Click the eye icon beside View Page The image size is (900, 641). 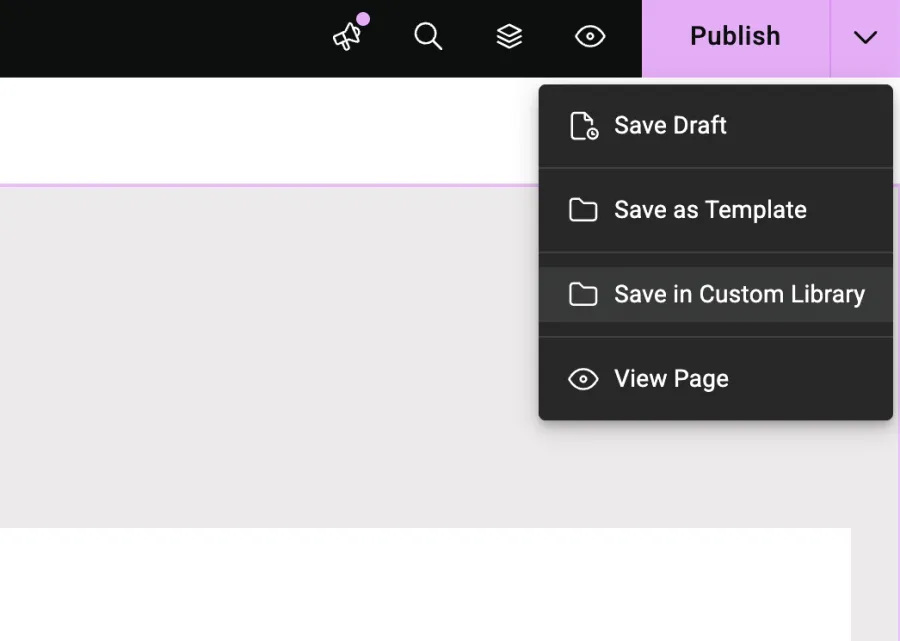pos(583,379)
